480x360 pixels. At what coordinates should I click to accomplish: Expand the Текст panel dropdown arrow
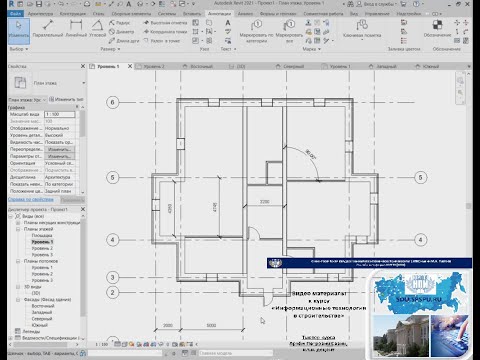tap(235, 49)
